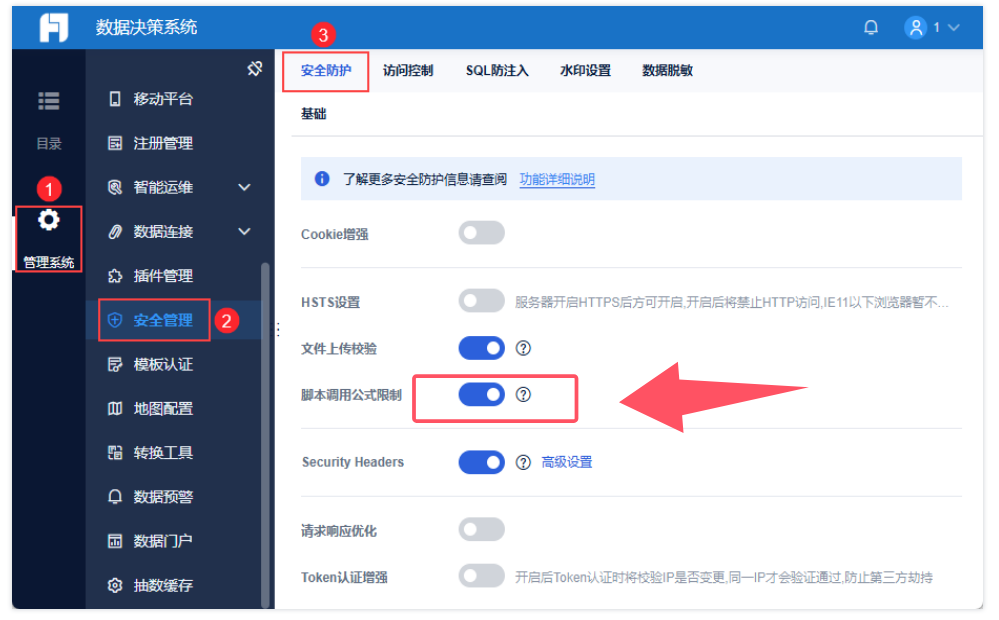This screenshot has width=999, height=620.
Task: Disable the 脚本调用公式限制 switch
Action: [481, 394]
